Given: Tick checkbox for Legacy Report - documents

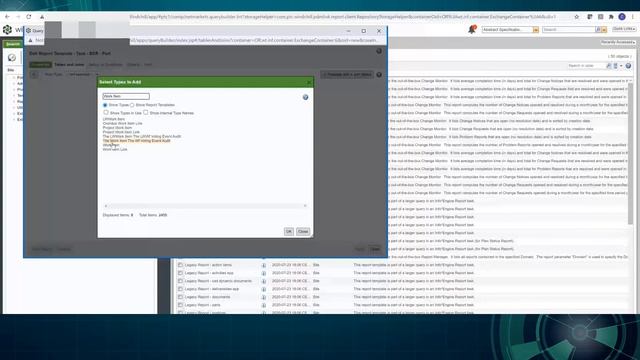Looking at the screenshot, I should (x=180, y=297).
